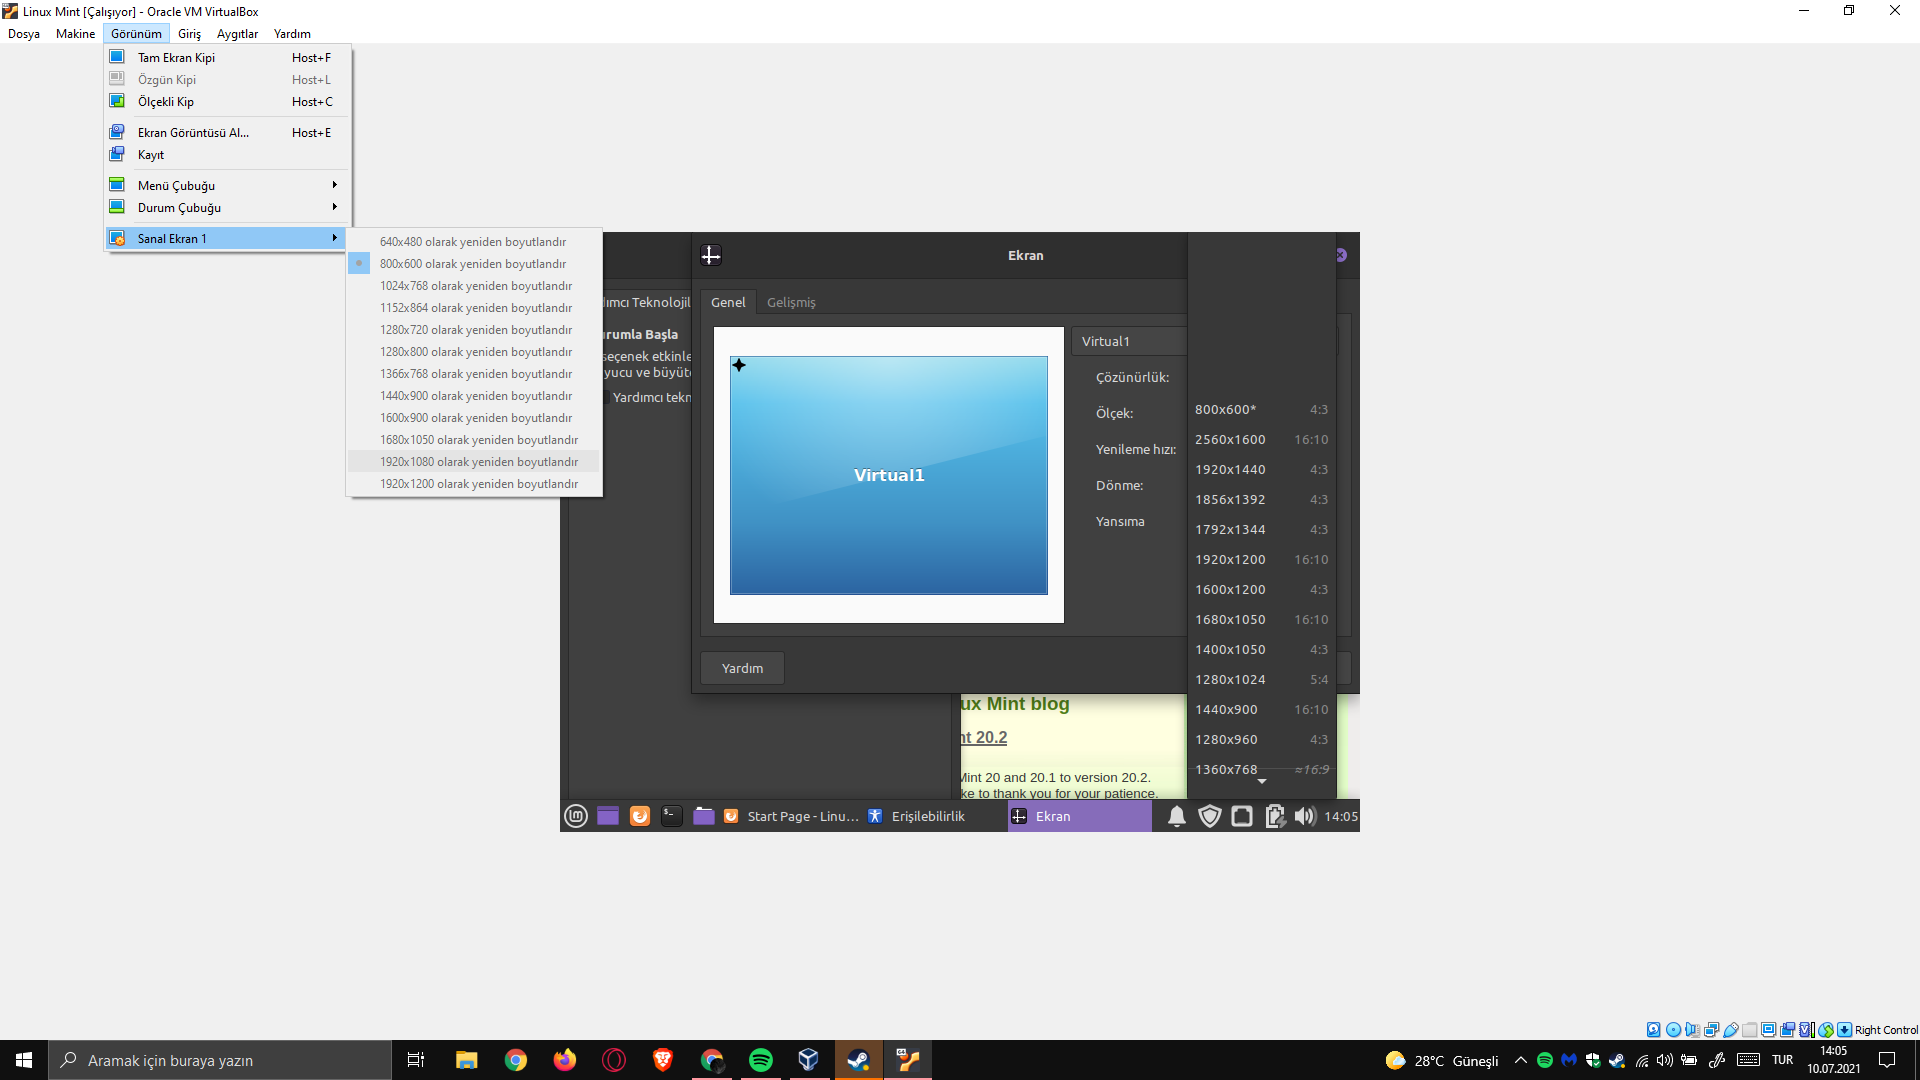Click Tam Ekran Kipi menu entry
The image size is (1920, 1080).
tap(176, 58)
